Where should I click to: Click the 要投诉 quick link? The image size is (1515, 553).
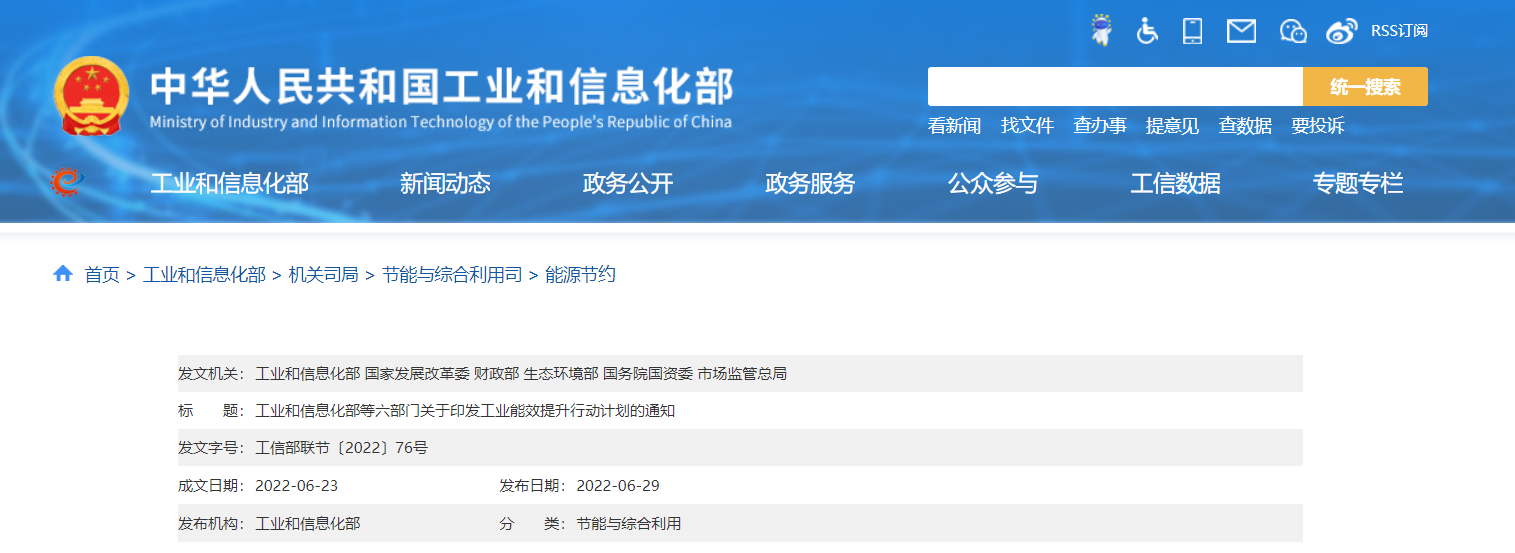coord(1317,126)
